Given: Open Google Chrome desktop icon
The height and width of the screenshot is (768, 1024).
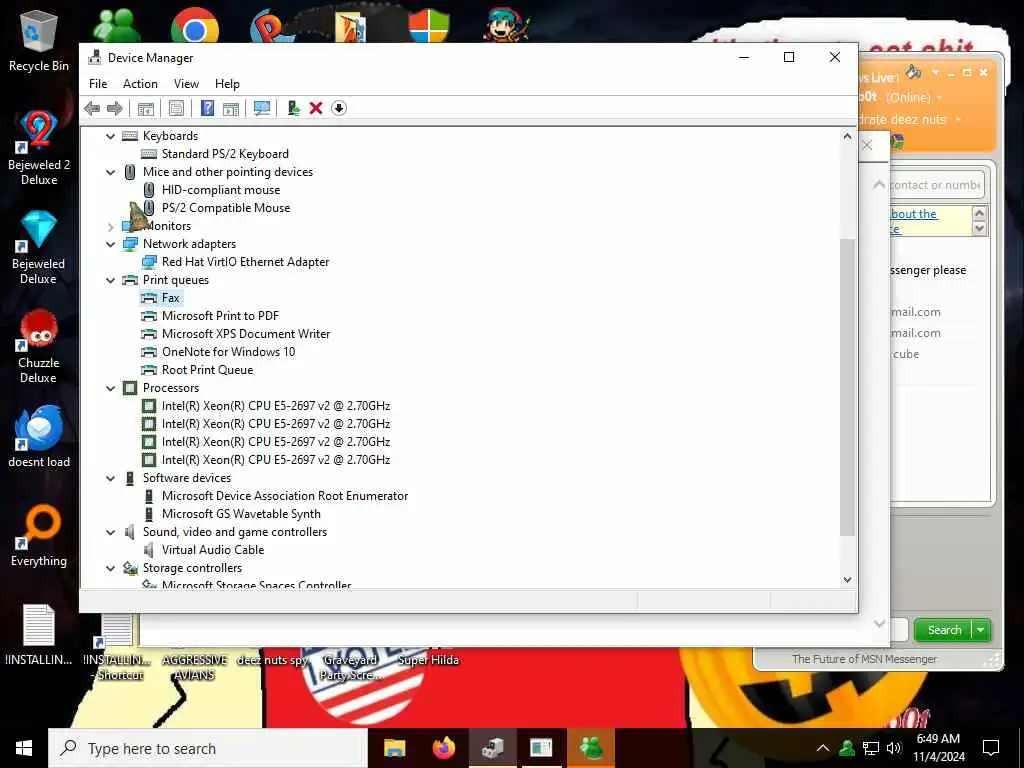Looking at the screenshot, I should (195, 27).
